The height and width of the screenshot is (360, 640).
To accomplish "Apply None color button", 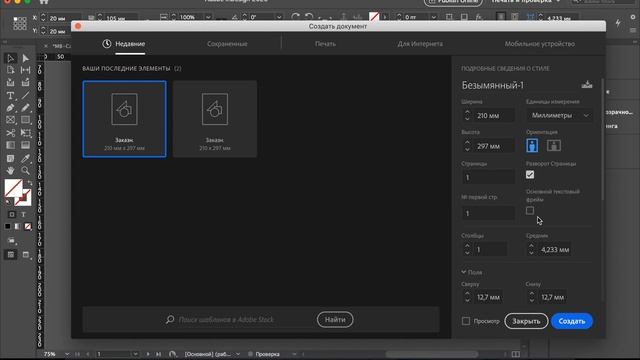I will pos(28,227).
